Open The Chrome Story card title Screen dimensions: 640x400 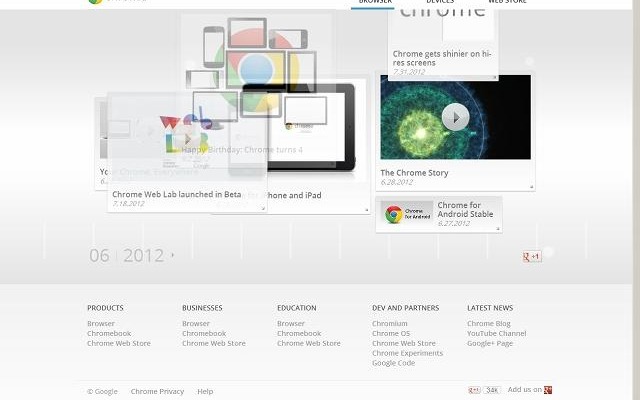pos(414,173)
